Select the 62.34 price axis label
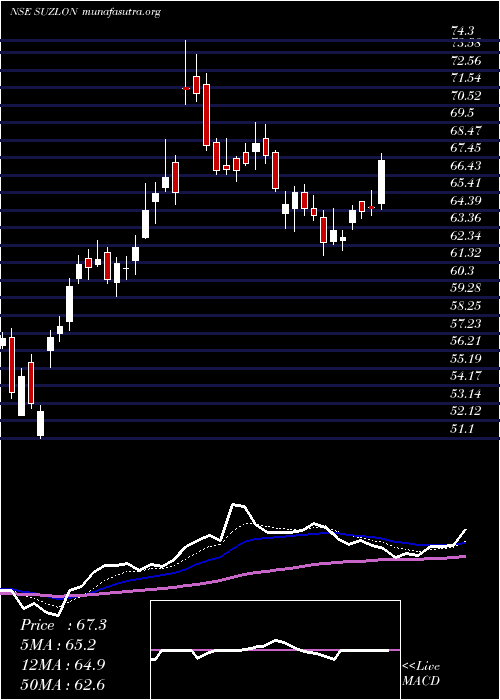Screen dimensions: 500x700 467,235
